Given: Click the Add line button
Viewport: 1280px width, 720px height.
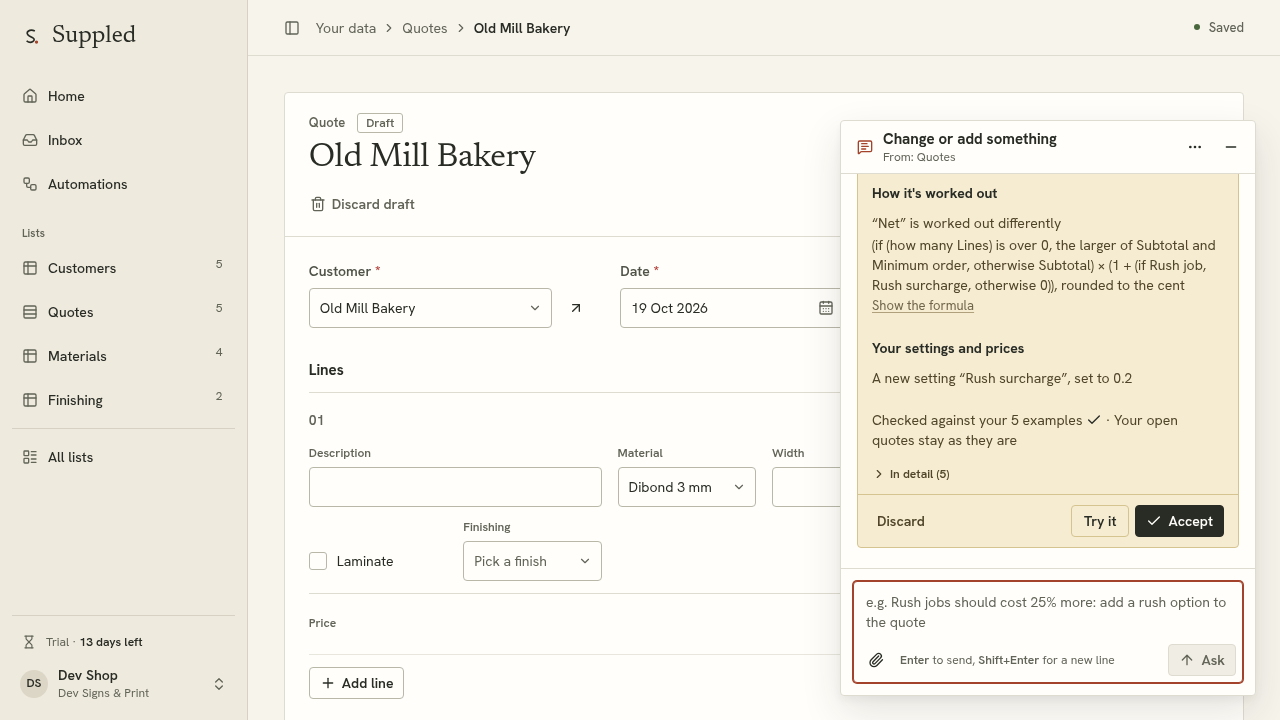Looking at the screenshot, I should [357, 683].
